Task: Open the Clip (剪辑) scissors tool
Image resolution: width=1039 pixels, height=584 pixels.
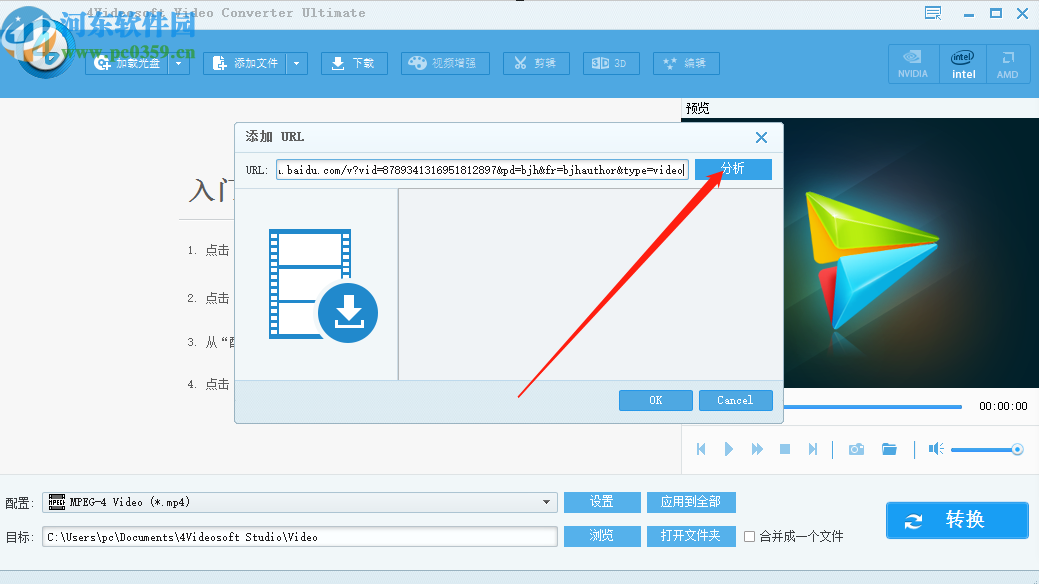Action: pos(536,64)
